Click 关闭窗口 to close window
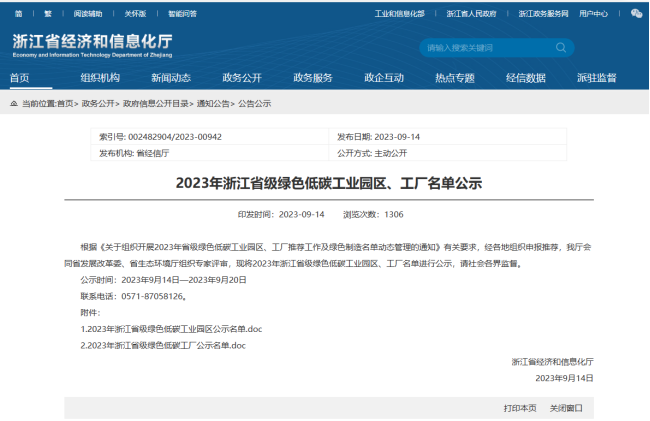Image resolution: width=650 pixels, height=421 pixels. click(566, 408)
